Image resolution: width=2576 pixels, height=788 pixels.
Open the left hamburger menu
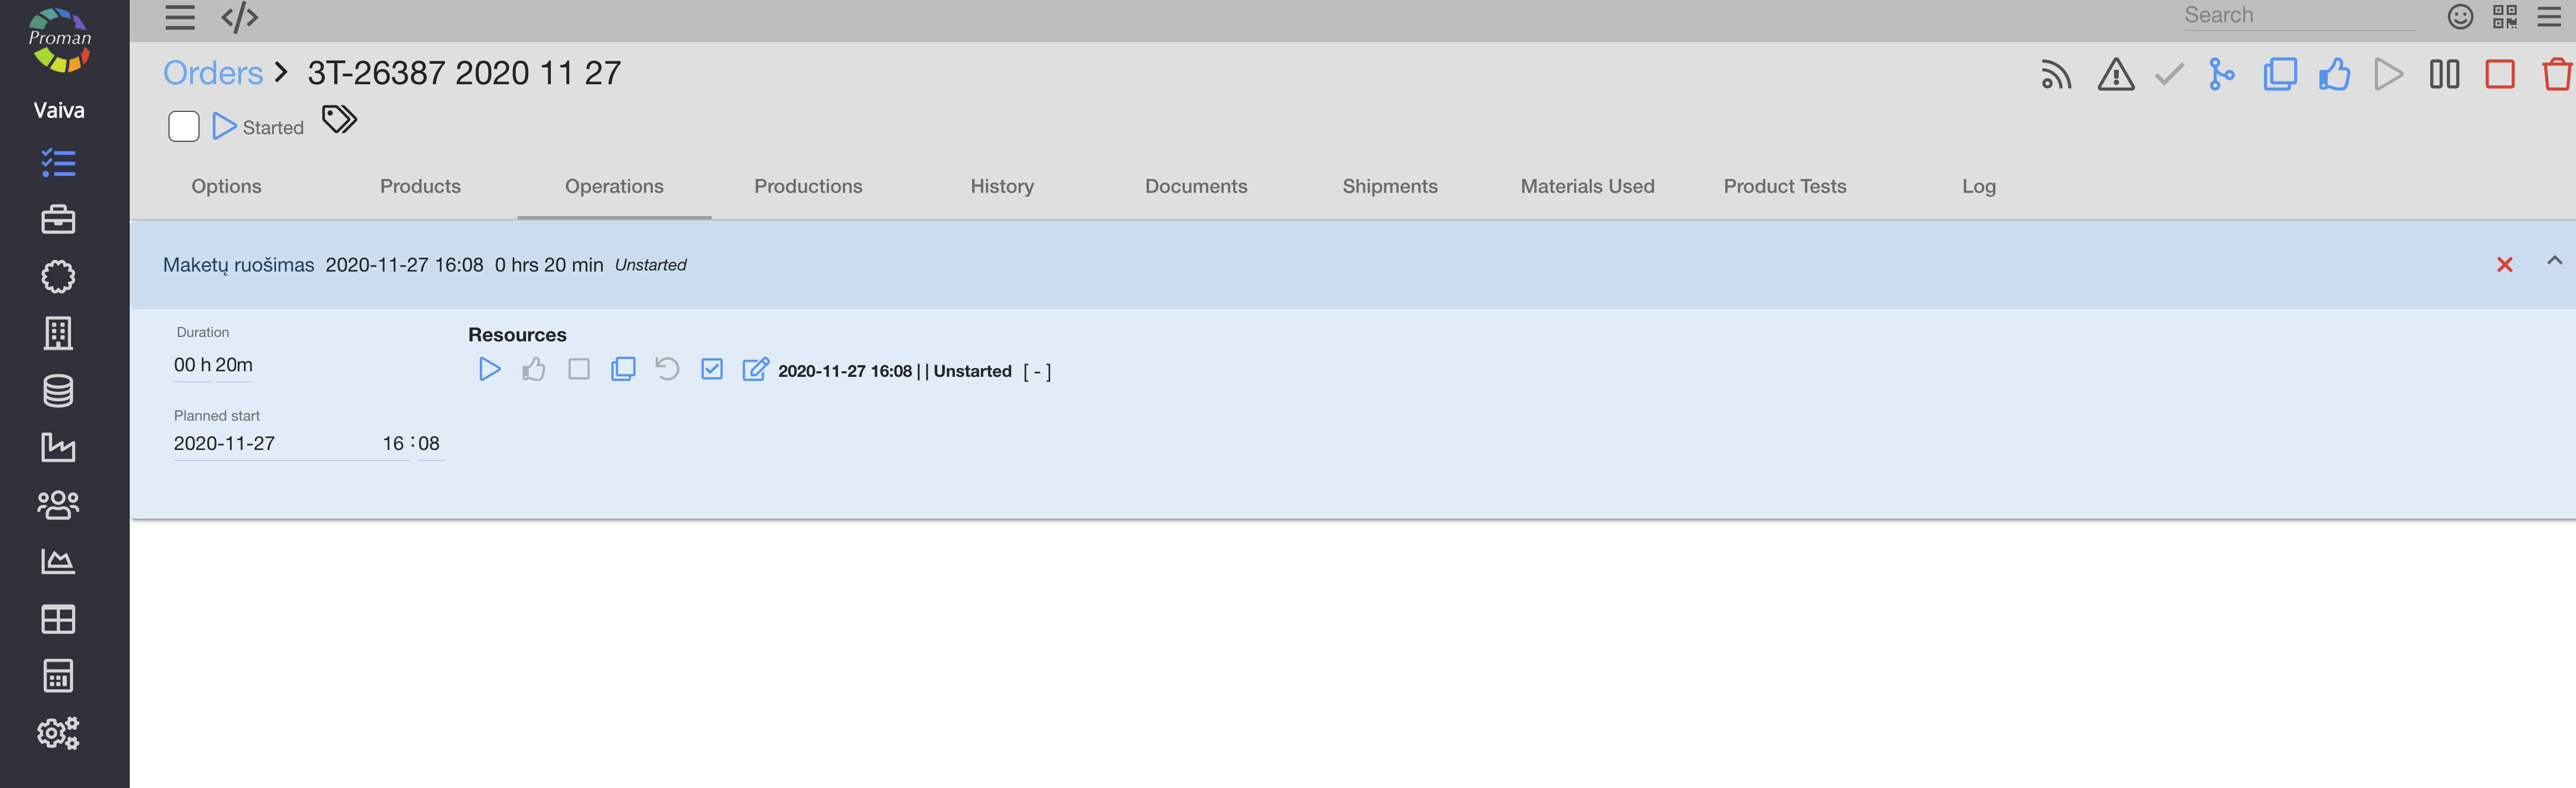180,18
